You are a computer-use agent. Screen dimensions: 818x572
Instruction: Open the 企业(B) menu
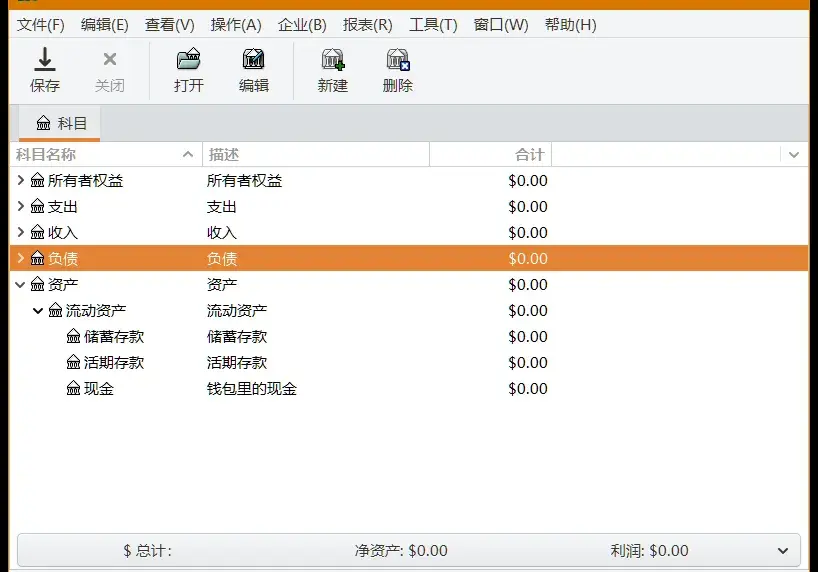(x=302, y=25)
